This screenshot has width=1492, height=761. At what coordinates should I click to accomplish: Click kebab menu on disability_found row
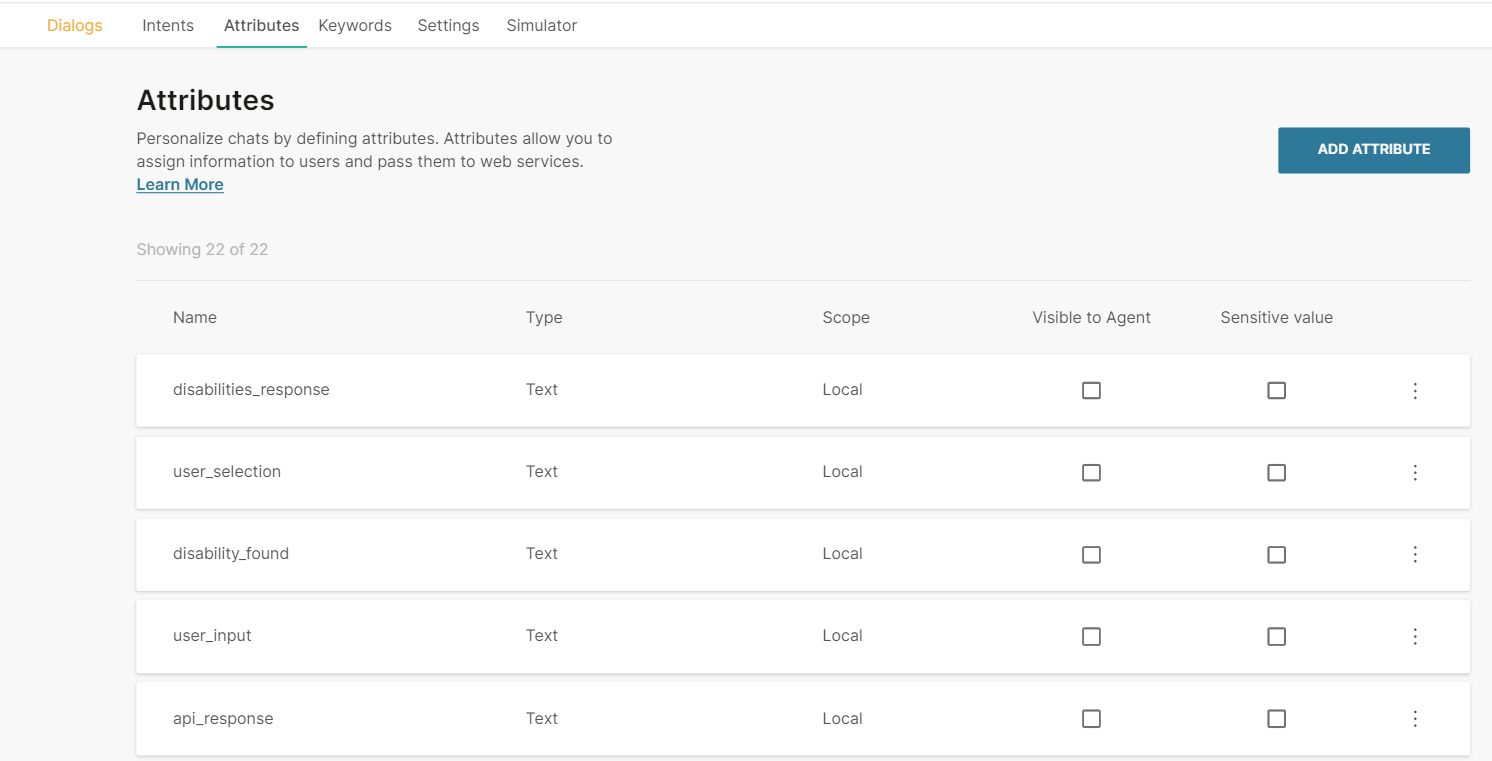(1415, 555)
